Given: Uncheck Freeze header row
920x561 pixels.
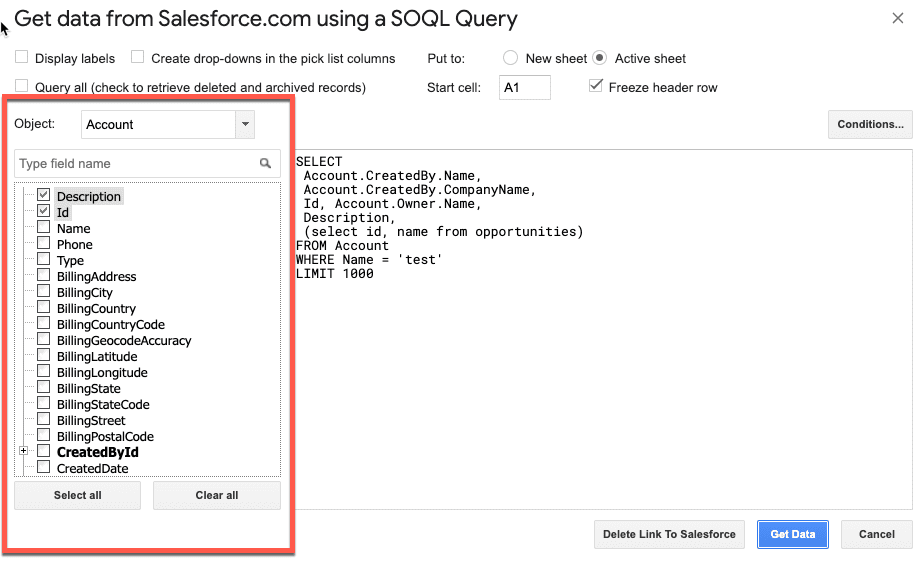Looking at the screenshot, I should coord(597,87).
